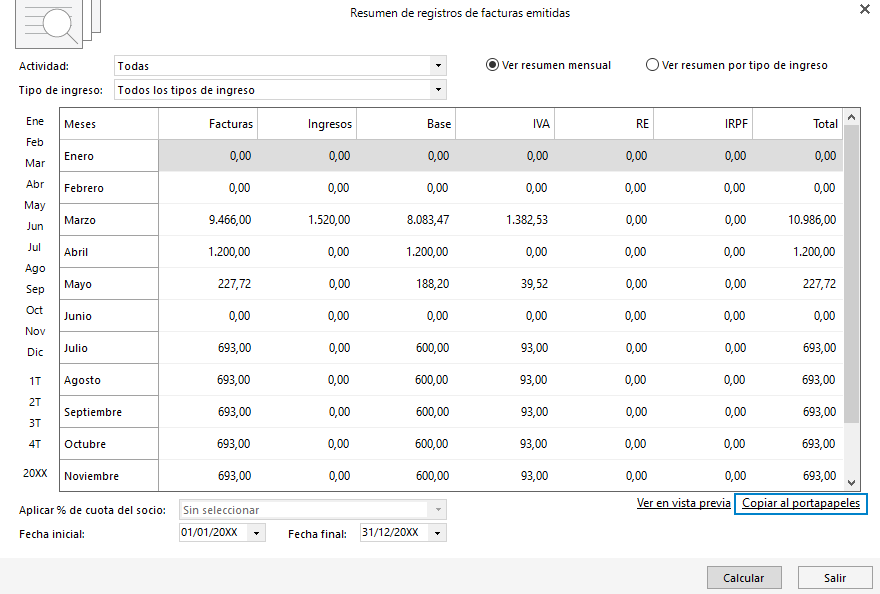
Task: Open Ver en vista previa link
Action: 683,503
